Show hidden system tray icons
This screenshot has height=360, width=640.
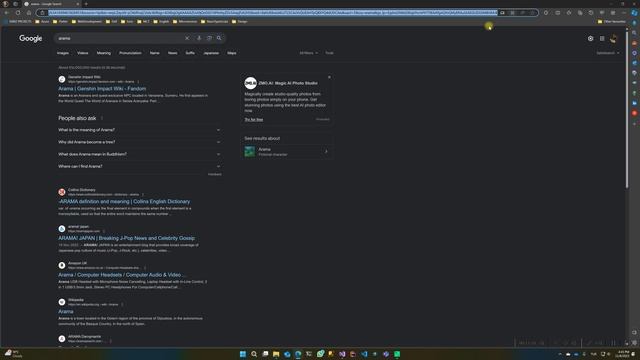[x=560, y=354]
